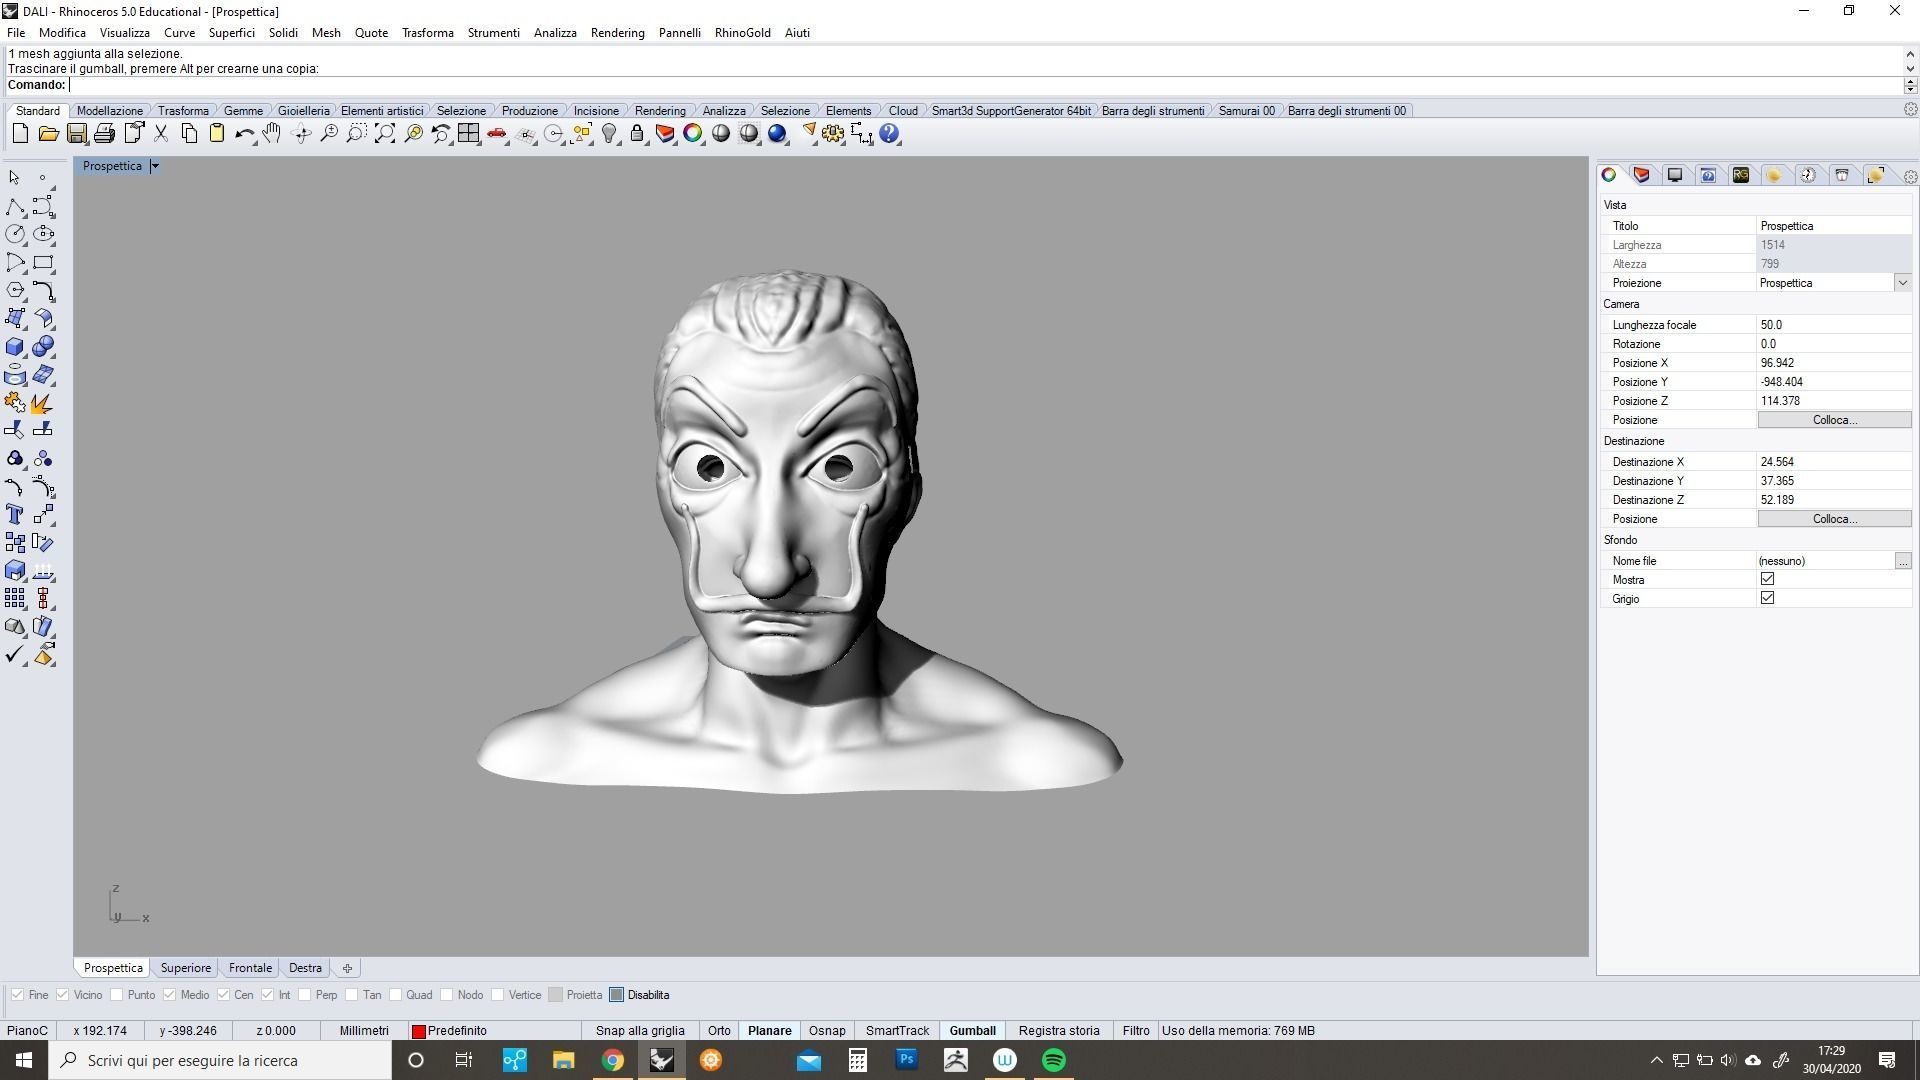Select the Rectangle tool in left toolbar
The image size is (1920, 1080).
43,263
